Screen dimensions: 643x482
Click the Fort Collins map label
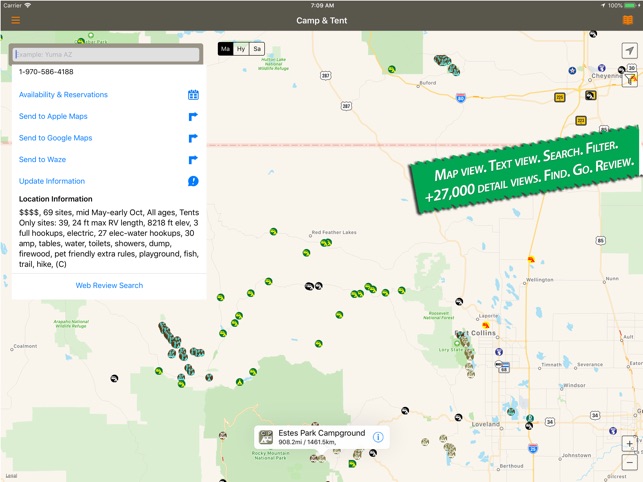(x=476, y=333)
